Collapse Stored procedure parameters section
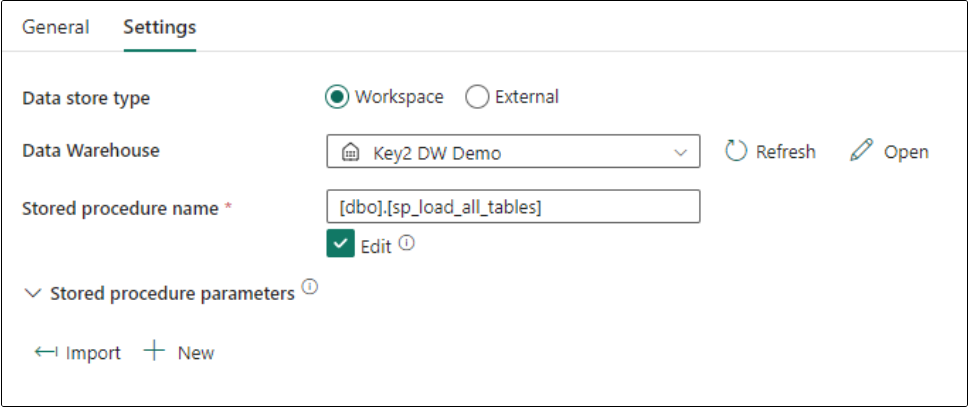This screenshot has width=969, height=410. pos(32,293)
